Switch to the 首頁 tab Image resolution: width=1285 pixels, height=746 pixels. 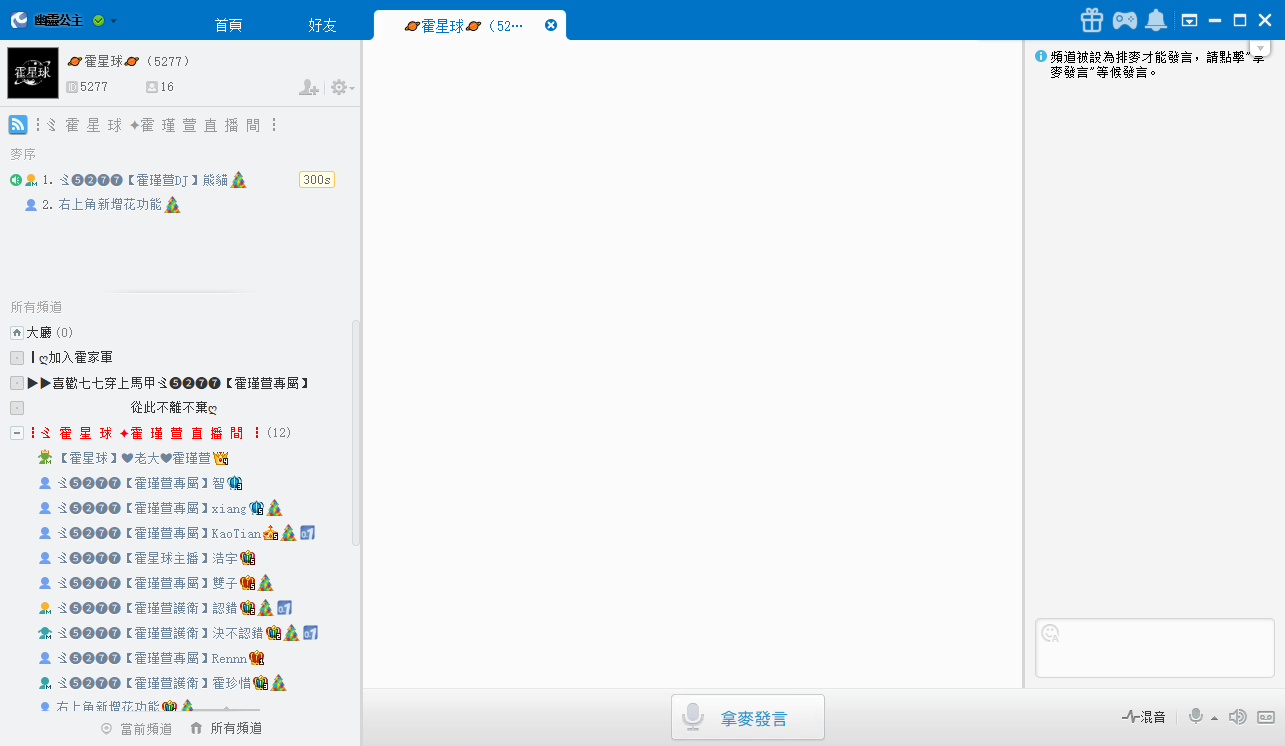[x=228, y=25]
